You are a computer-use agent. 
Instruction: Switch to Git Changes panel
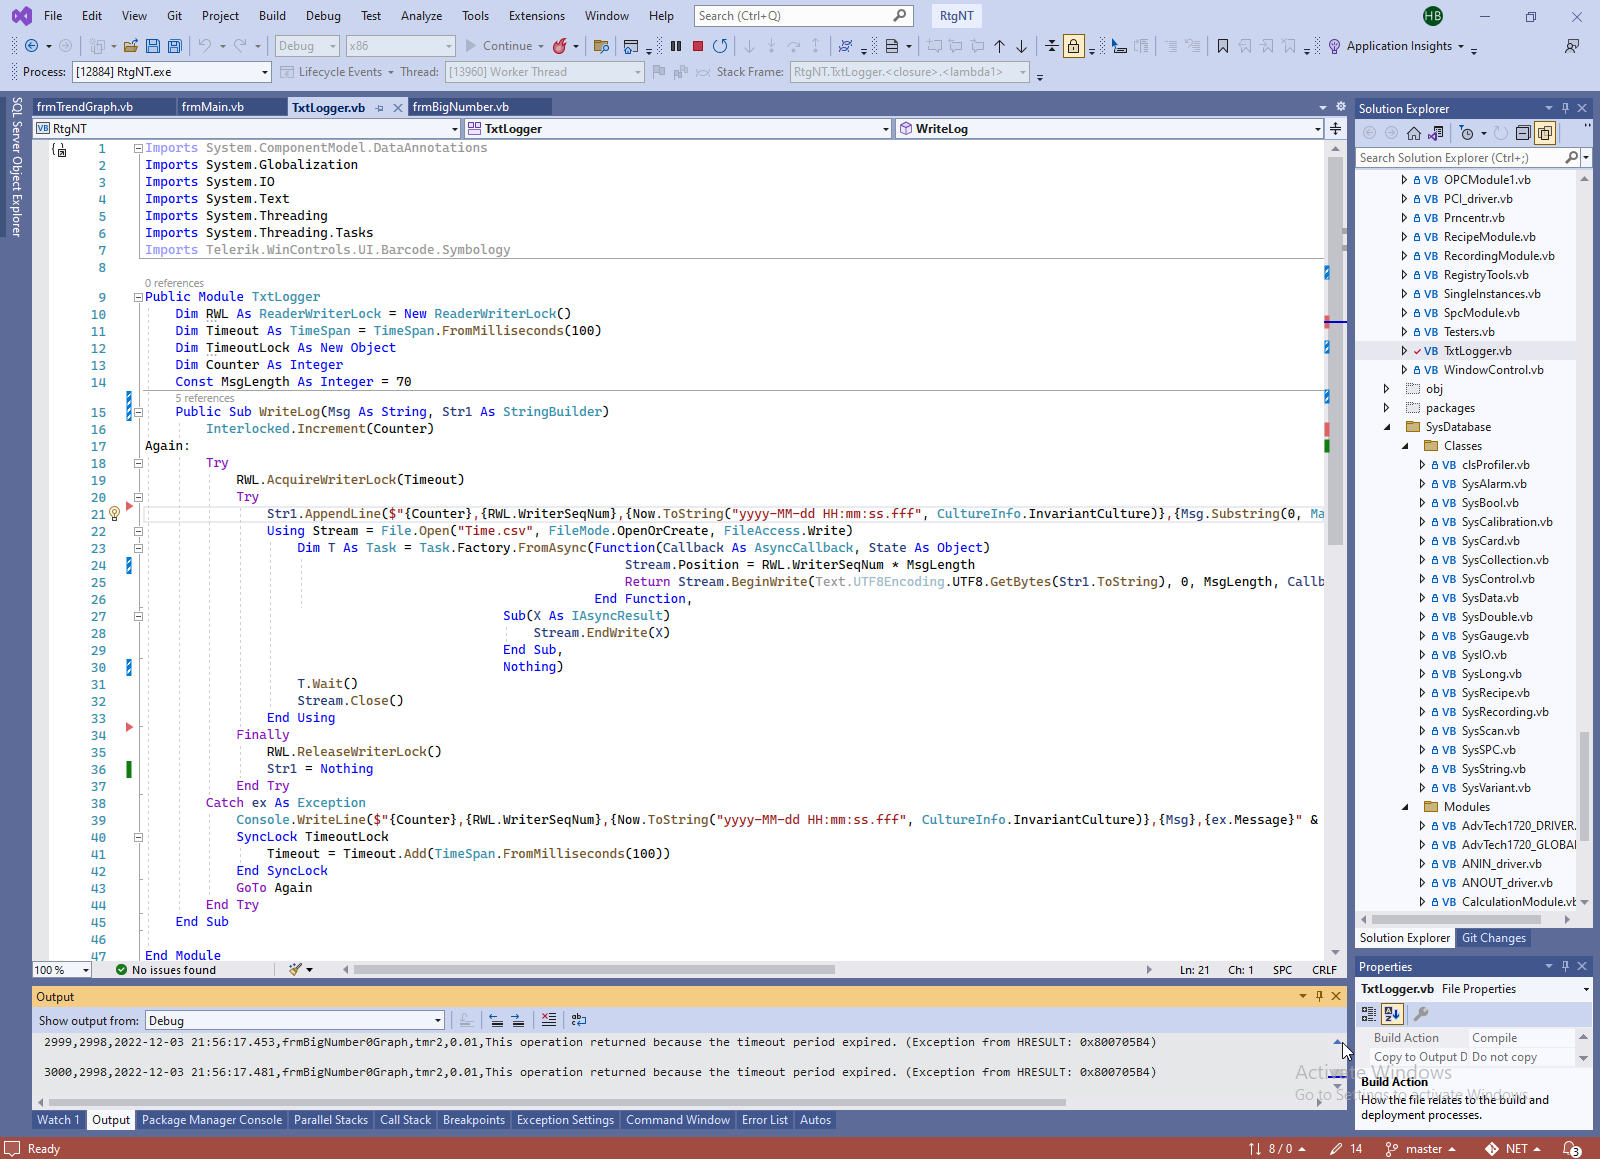[1493, 938]
